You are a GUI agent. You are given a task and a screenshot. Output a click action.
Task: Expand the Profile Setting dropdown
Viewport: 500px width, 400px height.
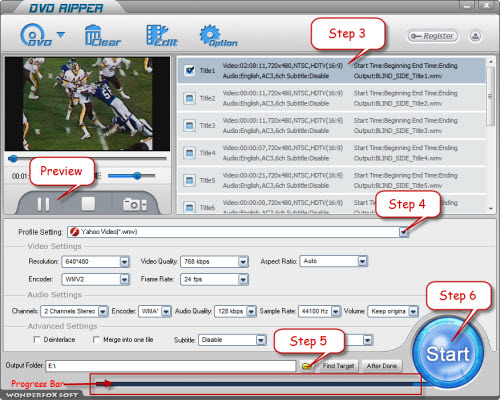404,232
